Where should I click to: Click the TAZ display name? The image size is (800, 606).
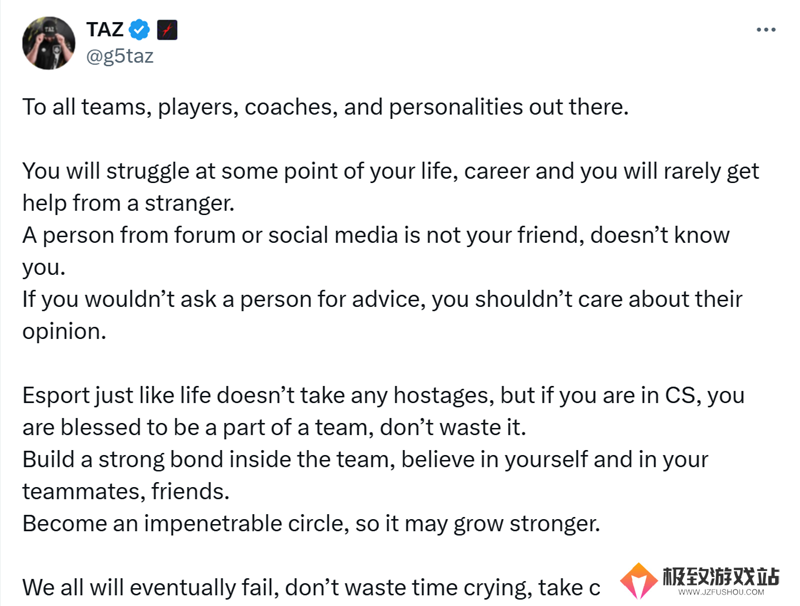click(105, 30)
